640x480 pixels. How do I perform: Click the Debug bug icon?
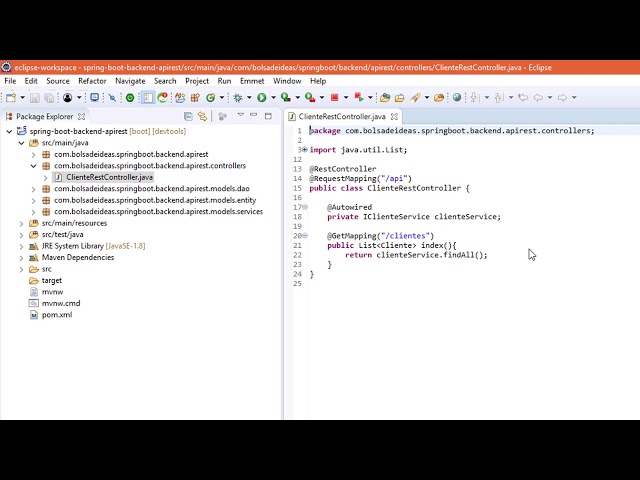pyautogui.click(x=238, y=98)
